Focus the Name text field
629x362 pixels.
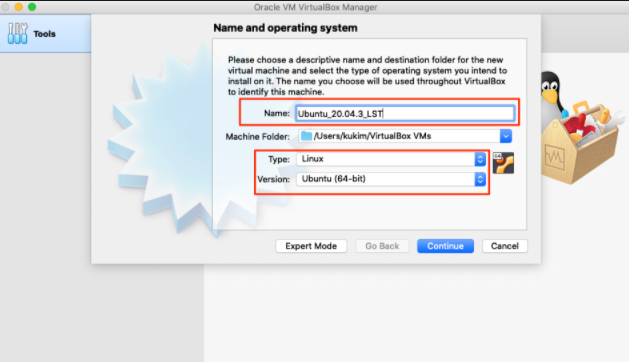point(405,114)
